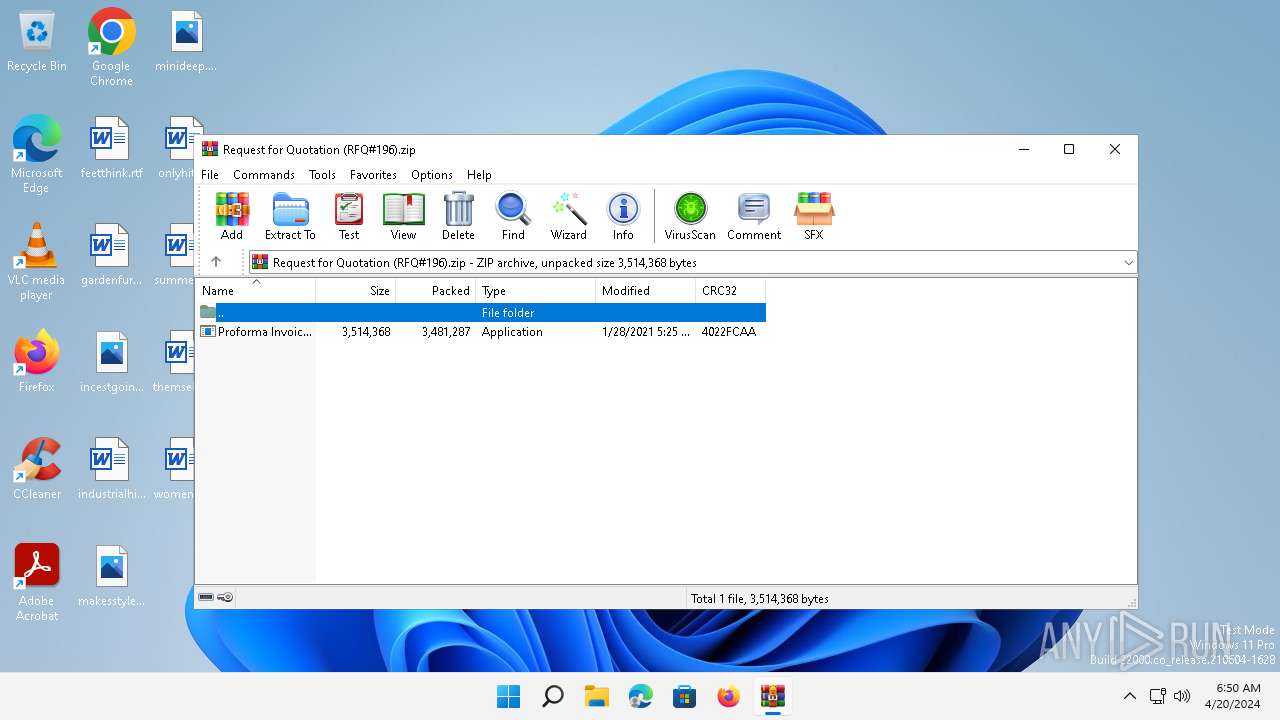The width and height of the screenshot is (1280, 720).
Task: Click the Test archive icon
Action: click(349, 216)
